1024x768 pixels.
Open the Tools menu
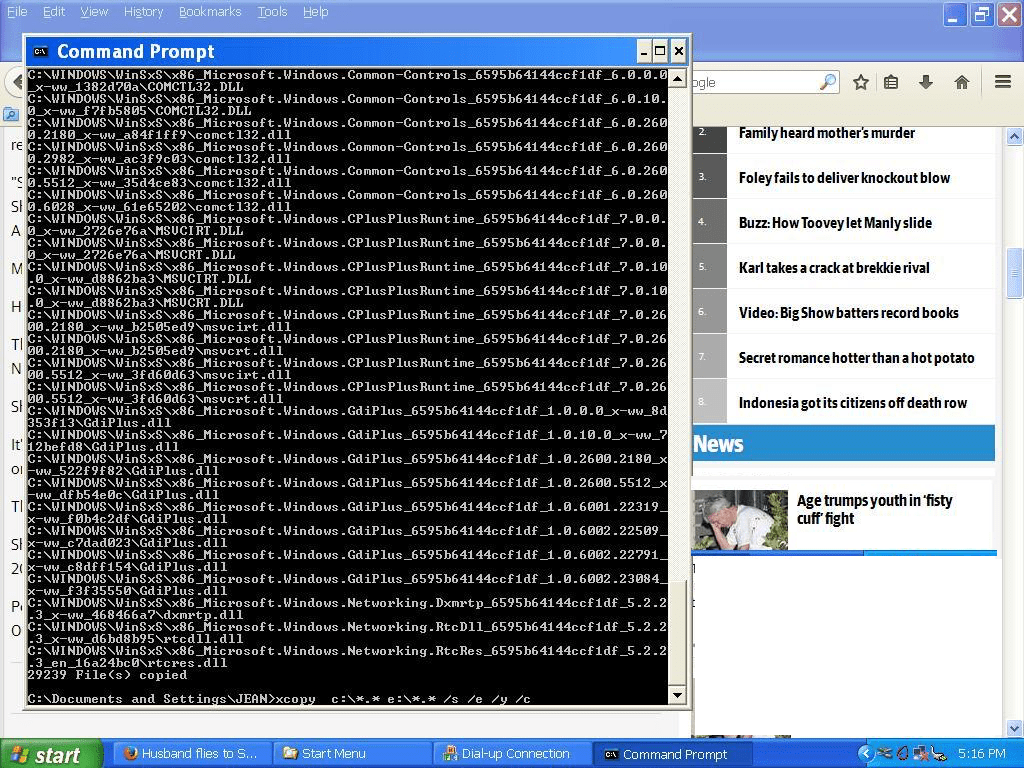[272, 11]
